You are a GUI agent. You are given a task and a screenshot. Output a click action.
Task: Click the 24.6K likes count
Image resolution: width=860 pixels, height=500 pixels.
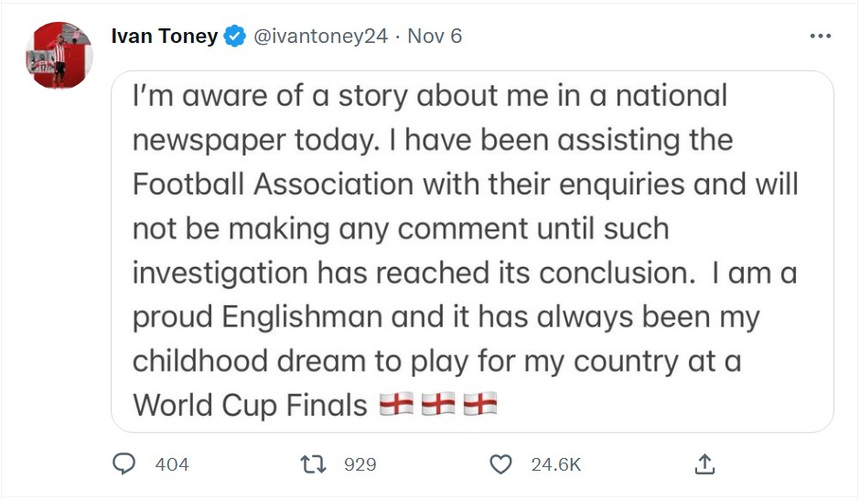point(556,464)
